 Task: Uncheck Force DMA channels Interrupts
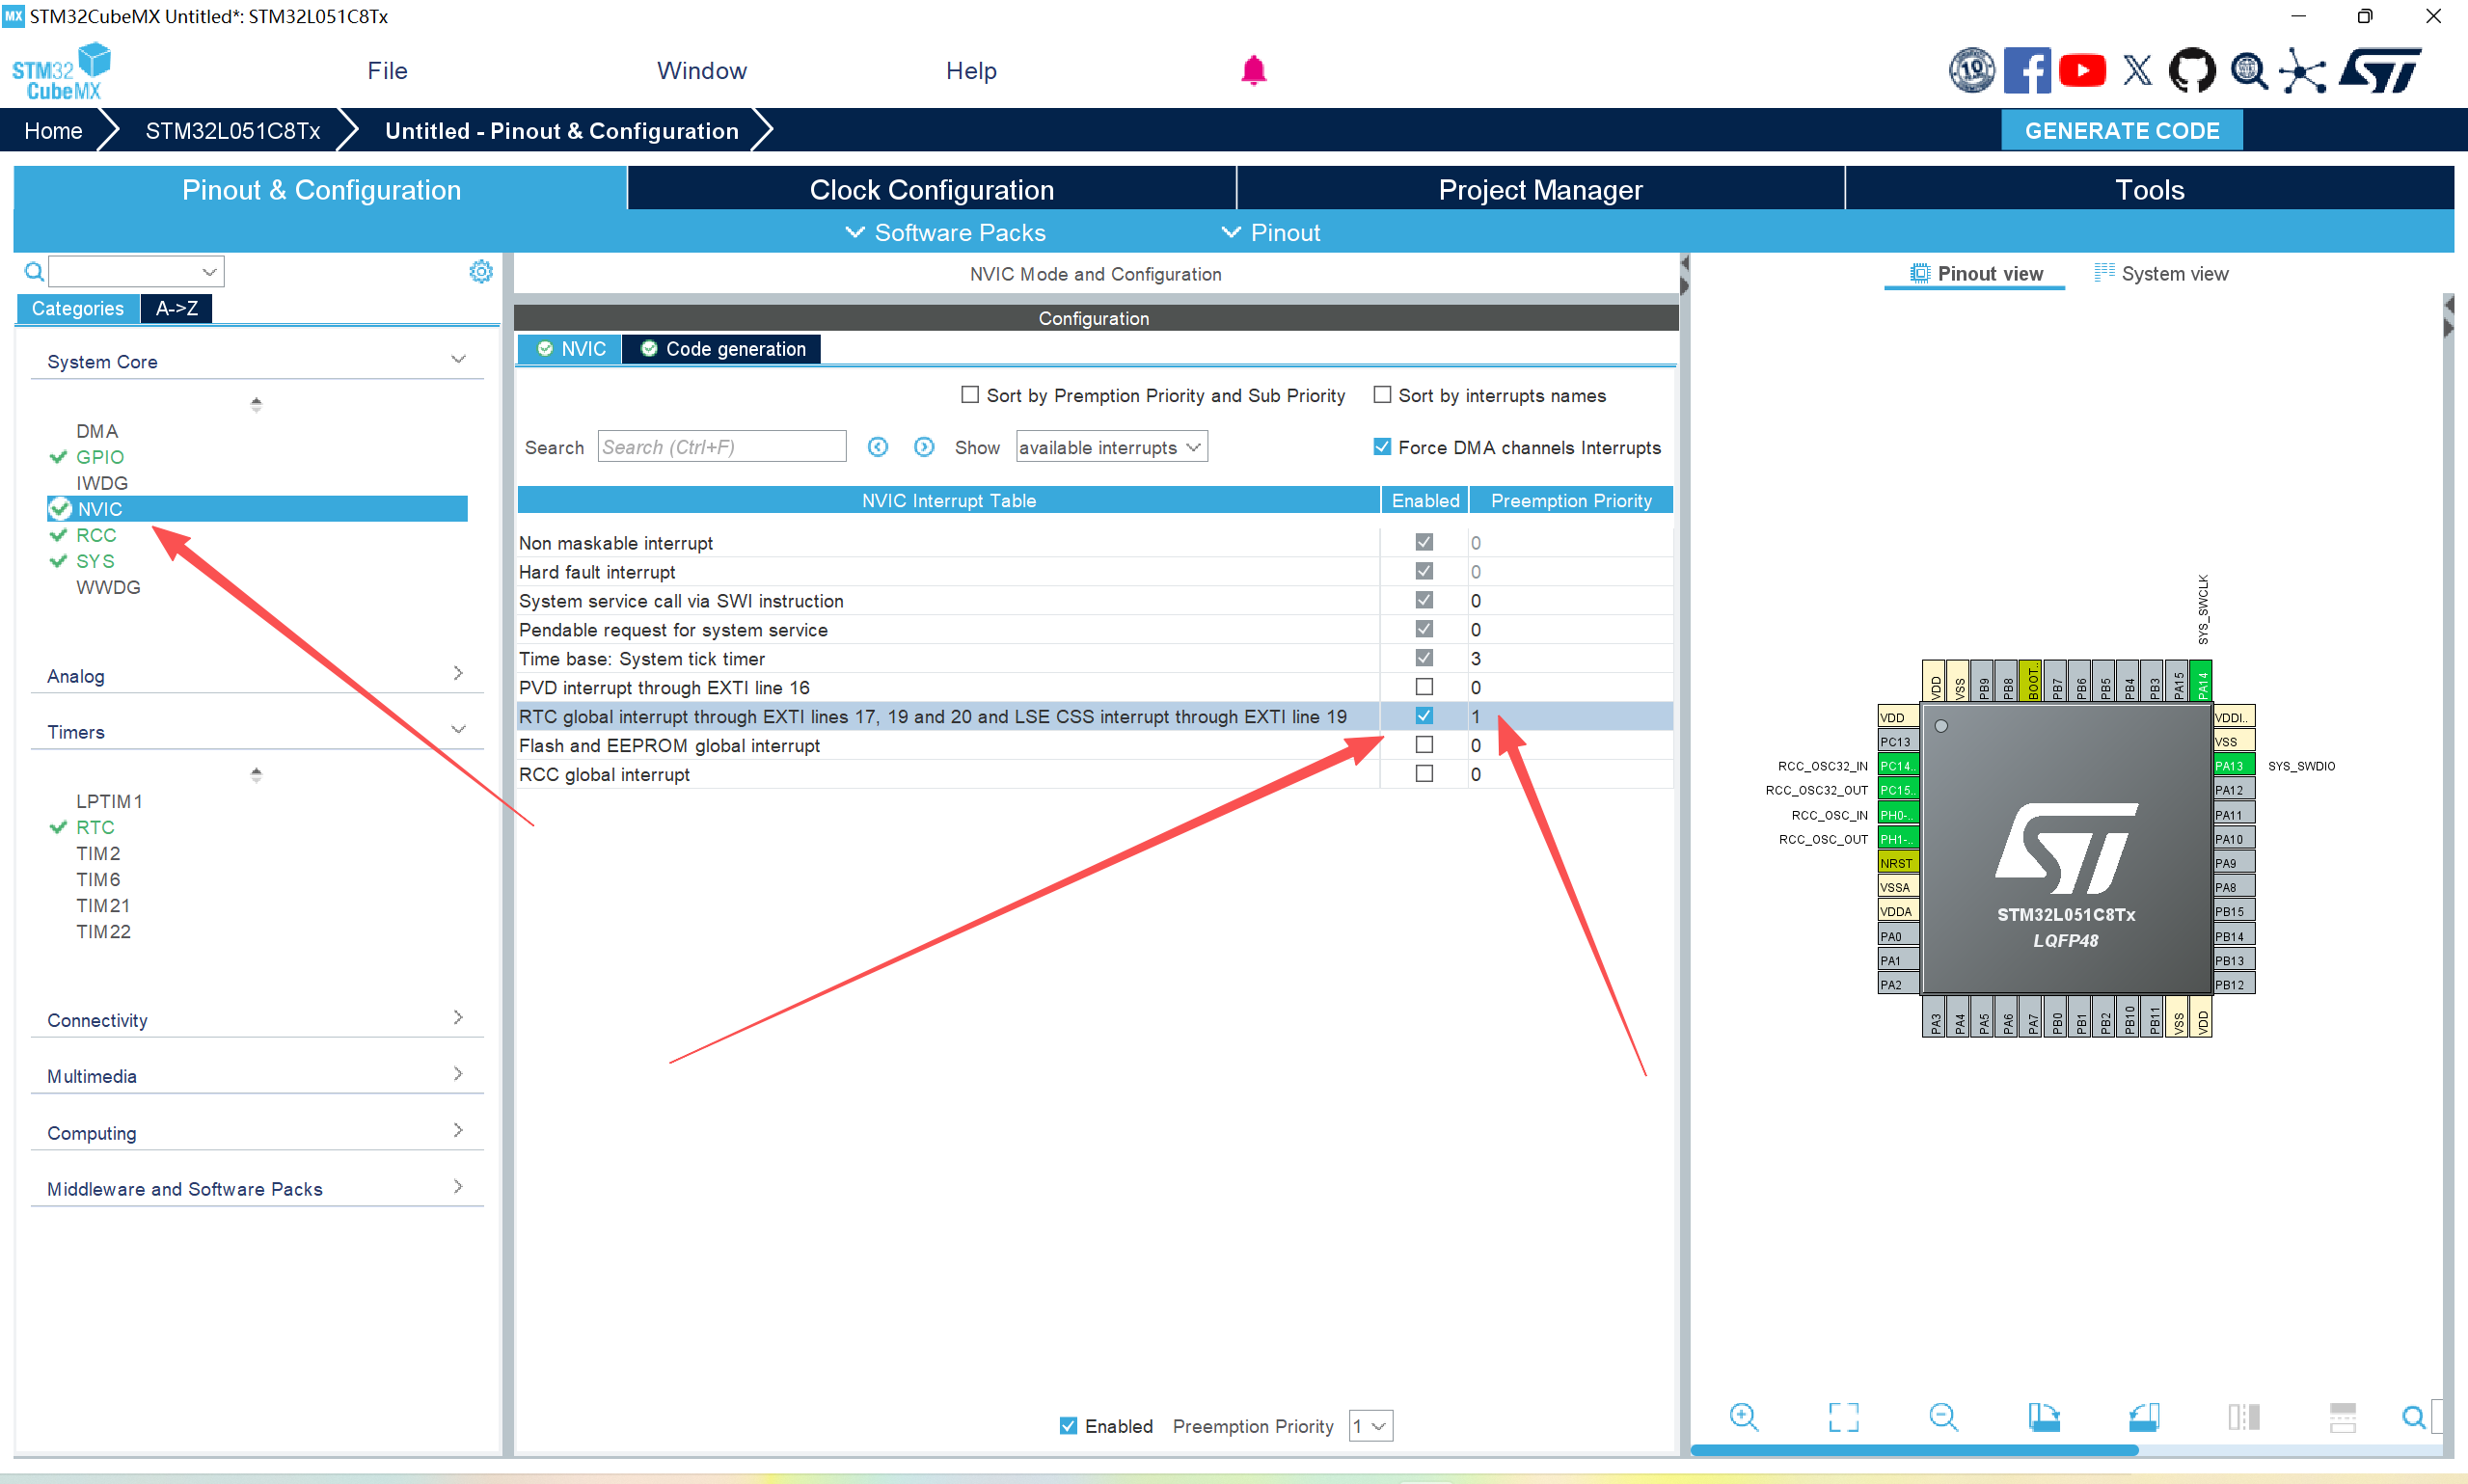point(1381,447)
